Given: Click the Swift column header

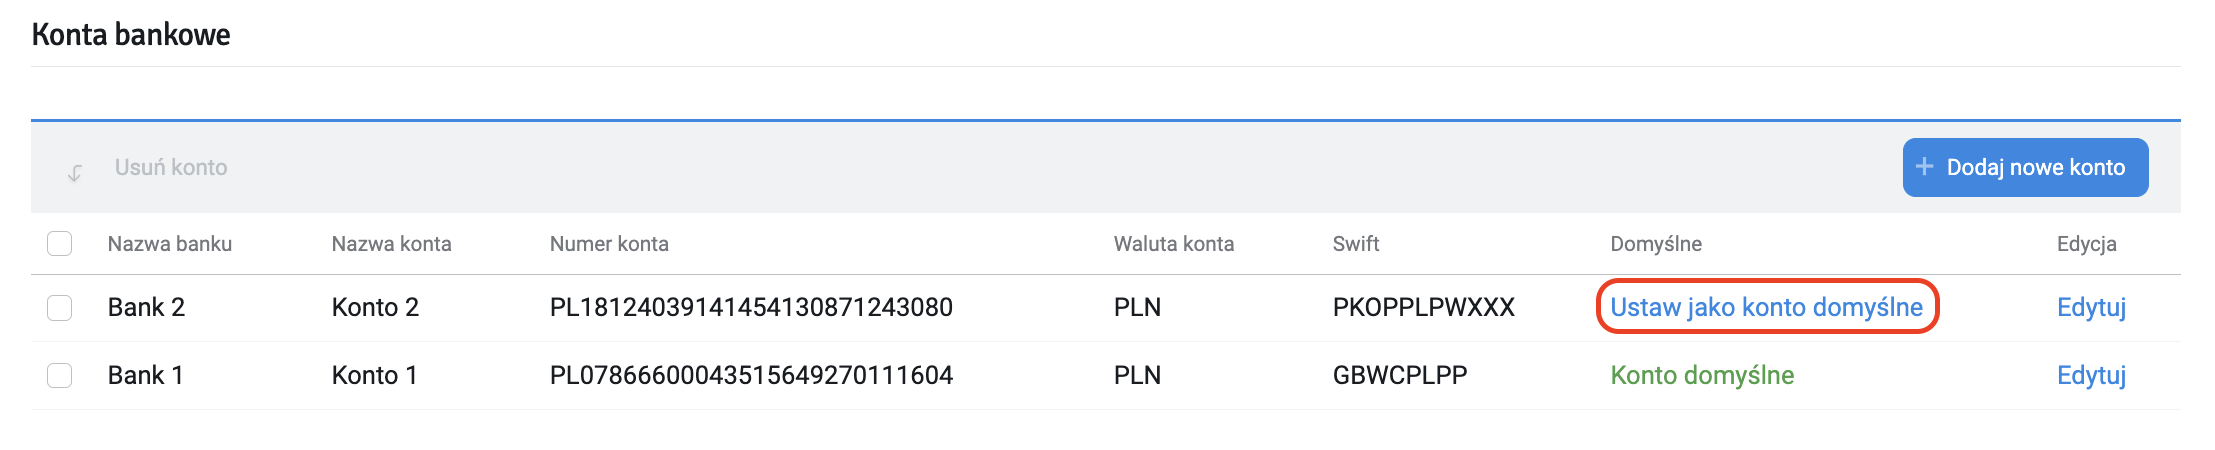Looking at the screenshot, I should click(x=1355, y=244).
